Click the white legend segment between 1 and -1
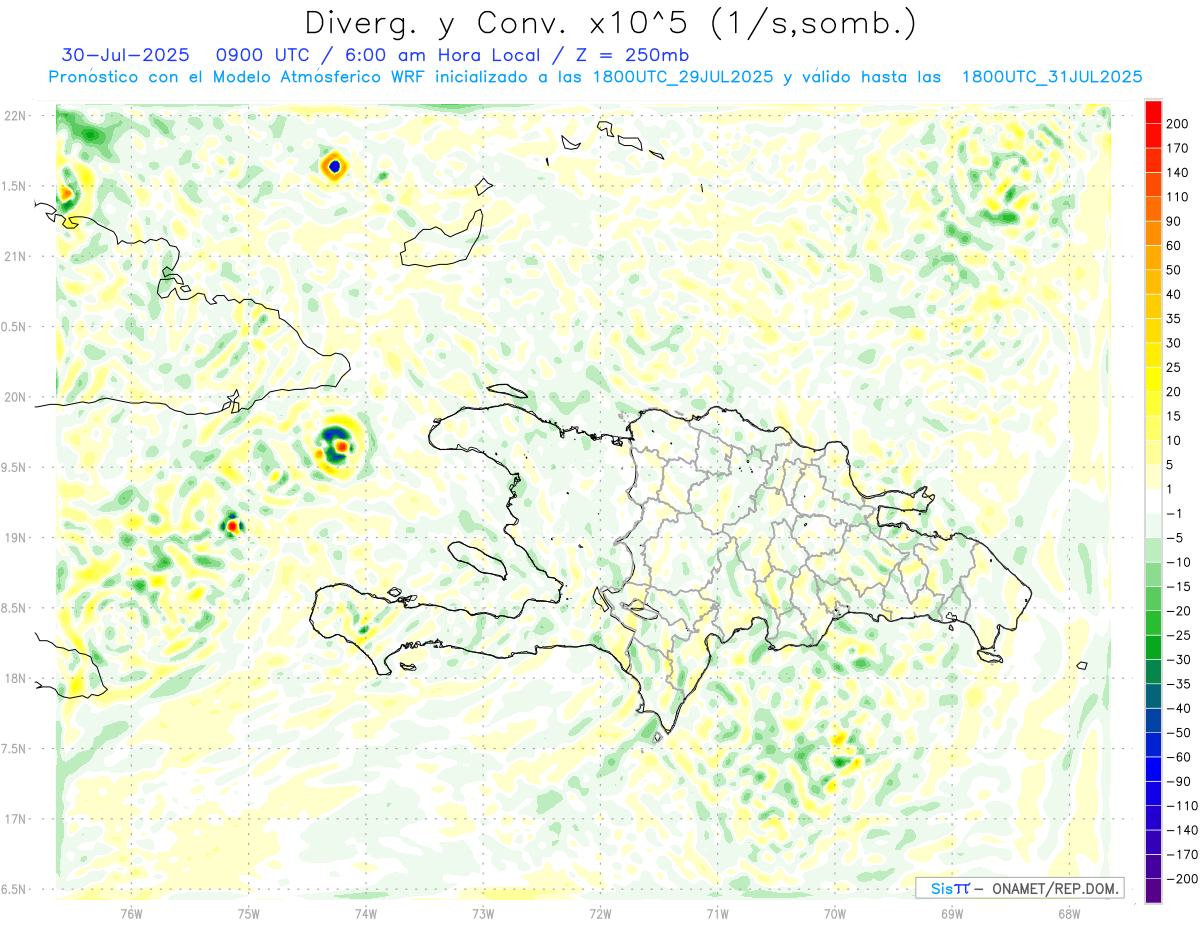The width and height of the screenshot is (1200, 927). click(x=1153, y=502)
